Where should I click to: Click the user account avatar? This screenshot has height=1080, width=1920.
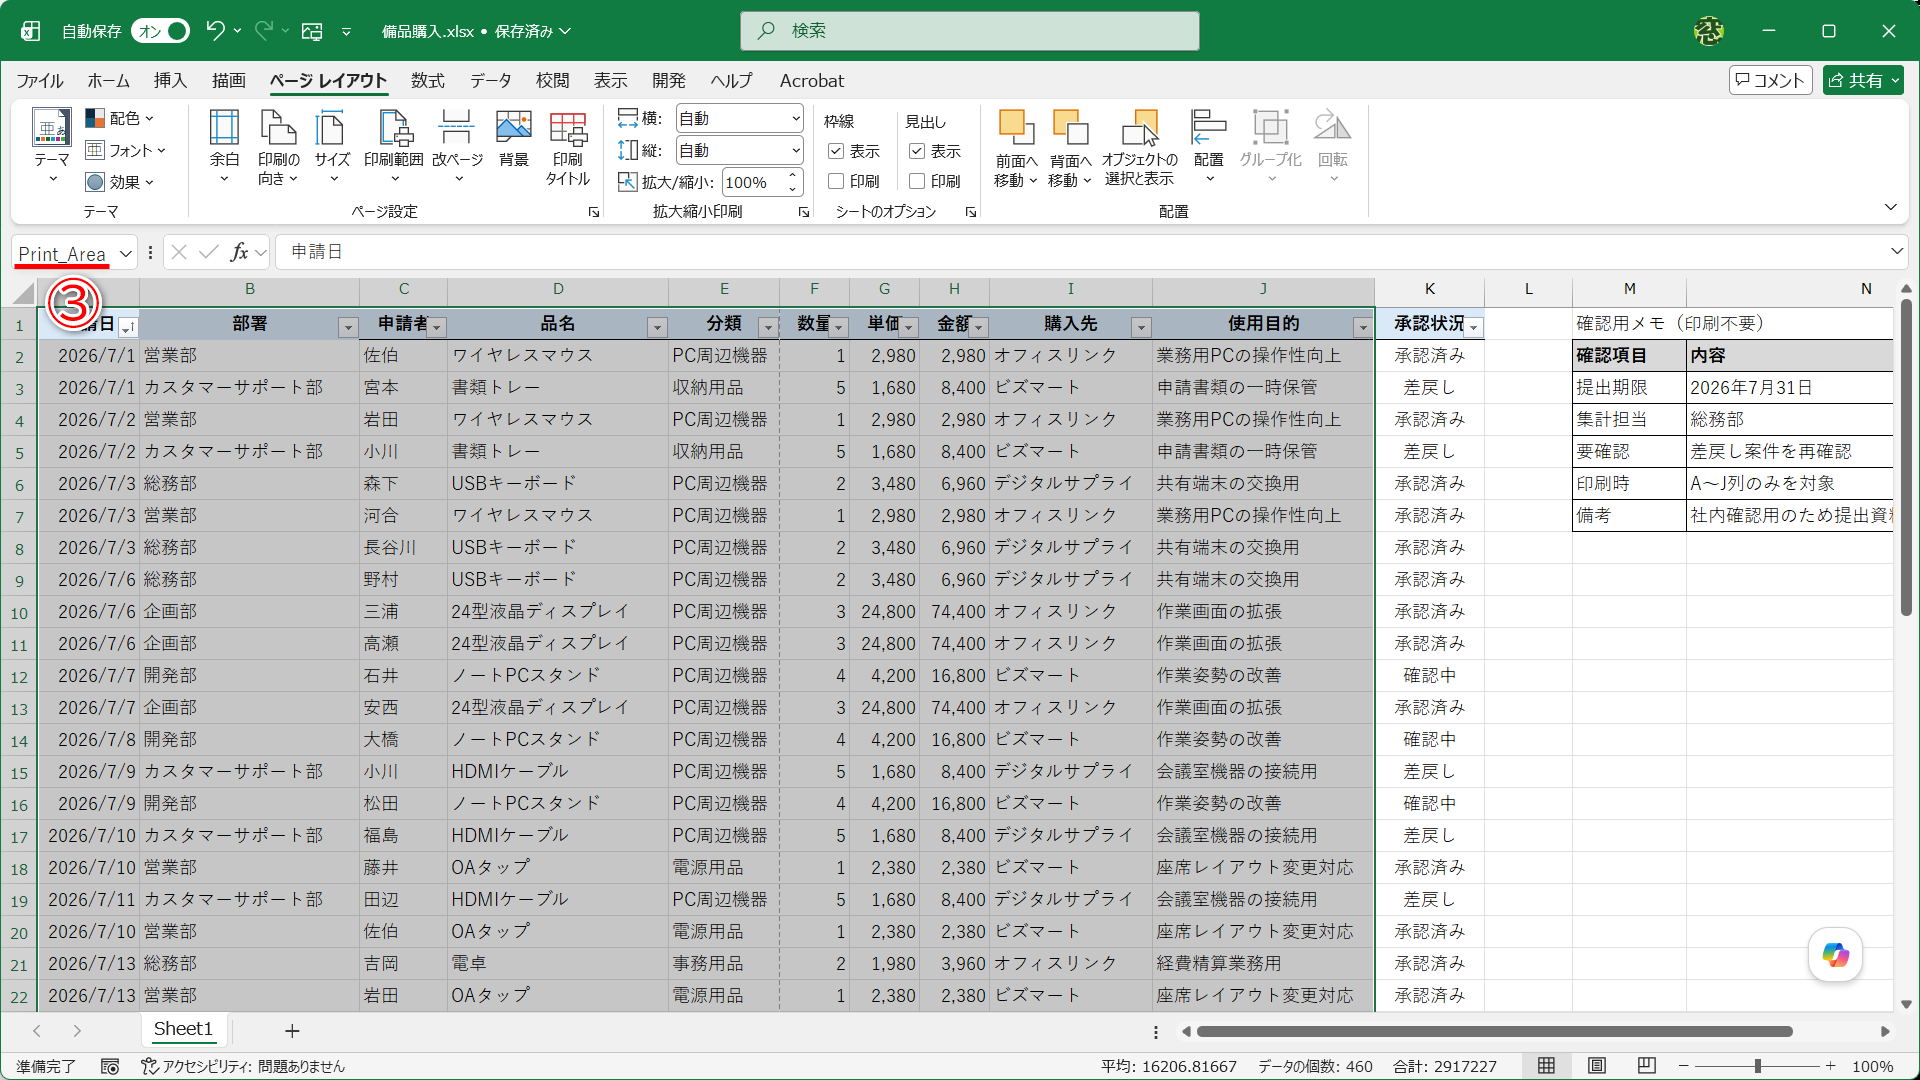tap(1709, 31)
